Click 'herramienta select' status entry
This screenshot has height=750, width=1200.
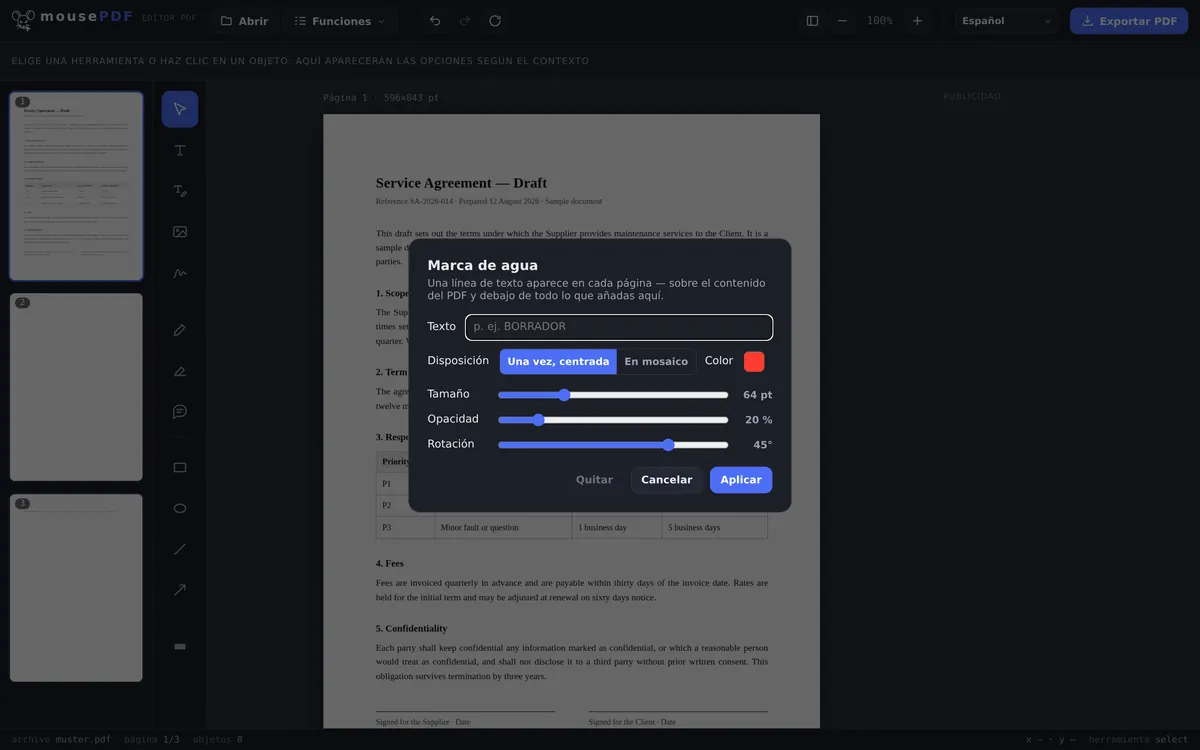[x=1138, y=740]
